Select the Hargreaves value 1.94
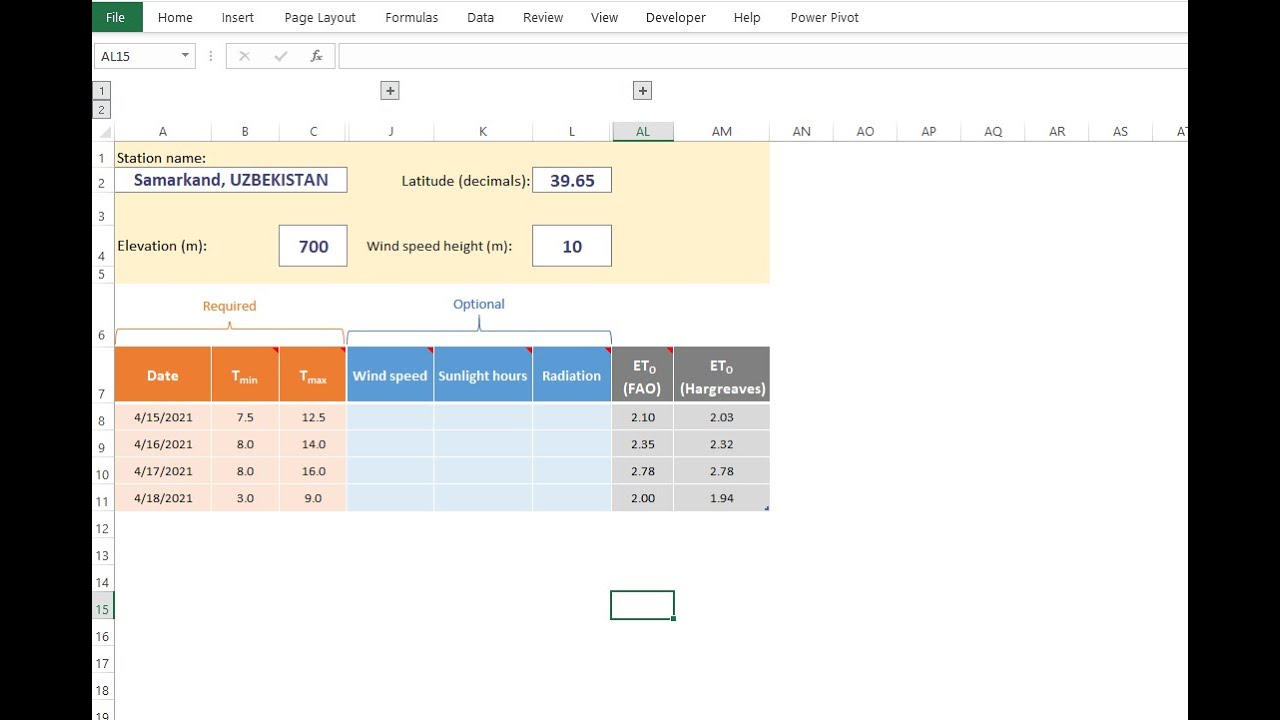Screen dimensions: 1280x720 point(722,498)
